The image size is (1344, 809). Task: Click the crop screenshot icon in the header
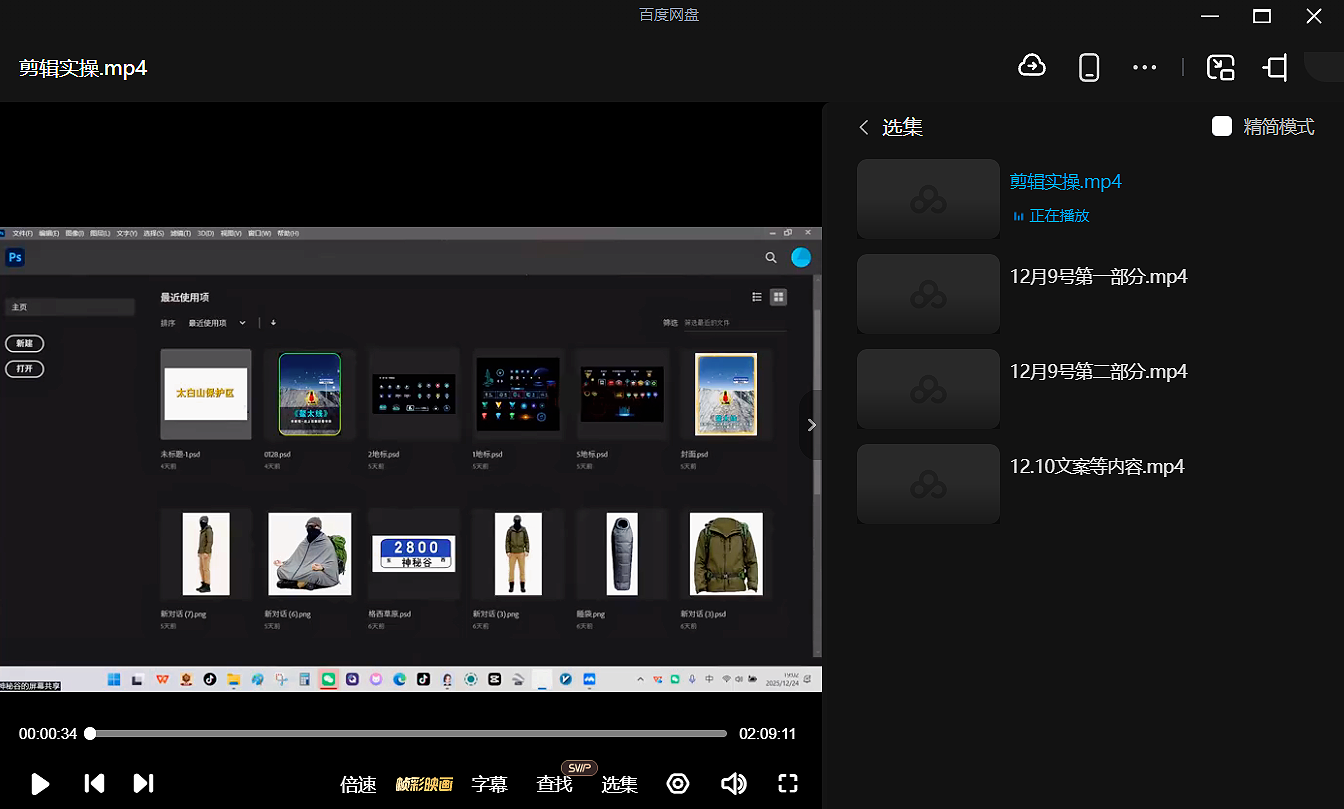1275,67
